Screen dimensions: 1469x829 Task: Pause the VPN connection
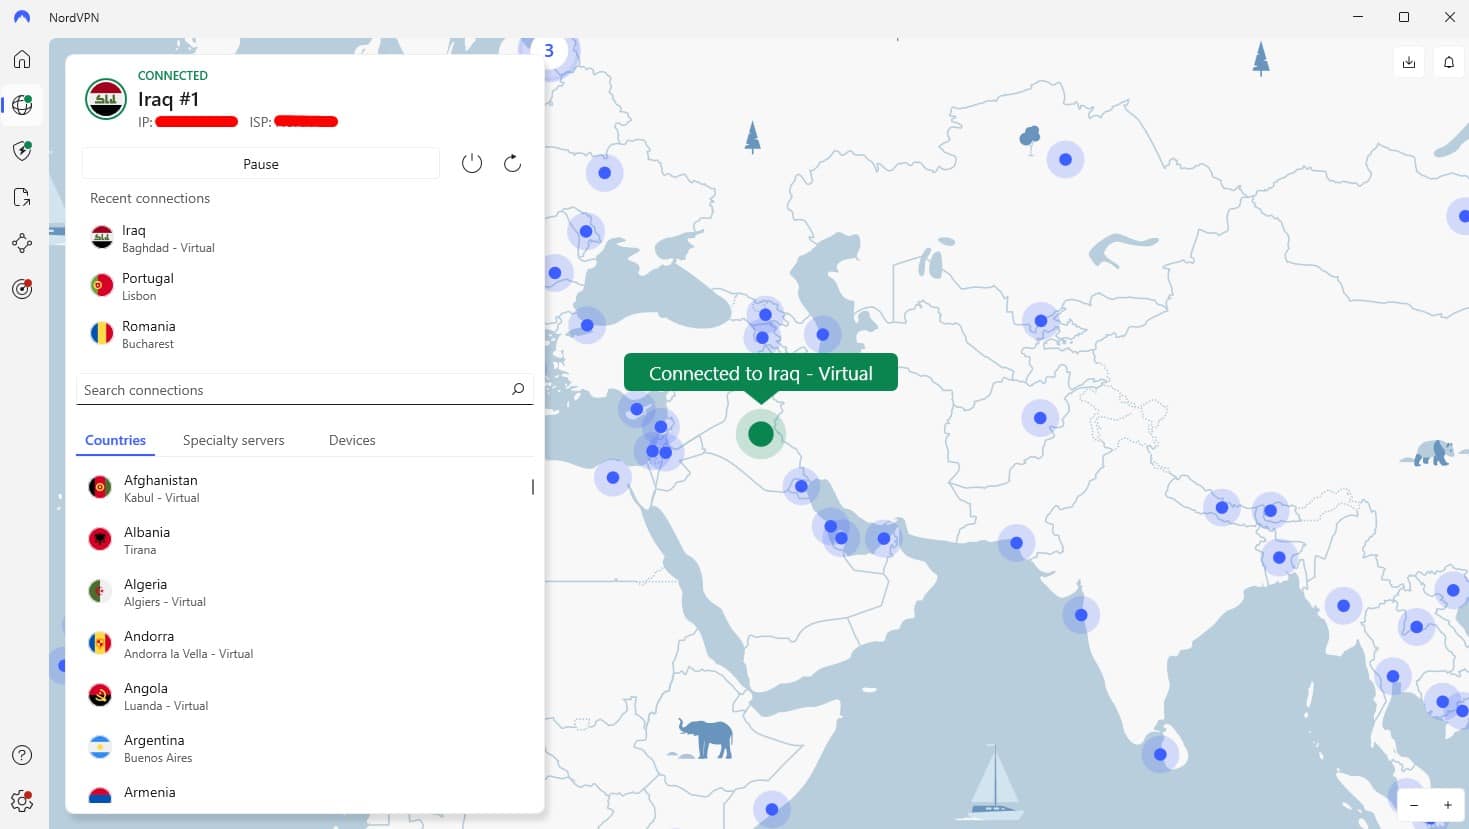click(x=260, y=164)
